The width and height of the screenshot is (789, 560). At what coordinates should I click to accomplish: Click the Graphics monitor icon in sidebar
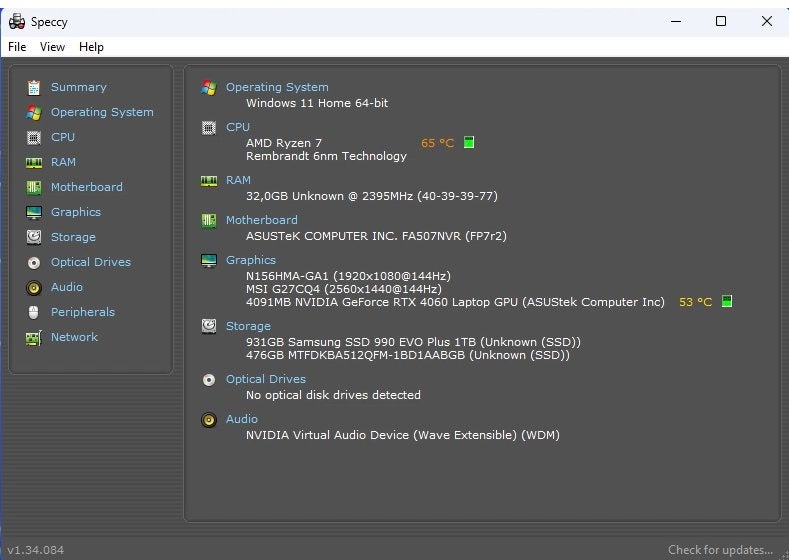pos(34,213)
